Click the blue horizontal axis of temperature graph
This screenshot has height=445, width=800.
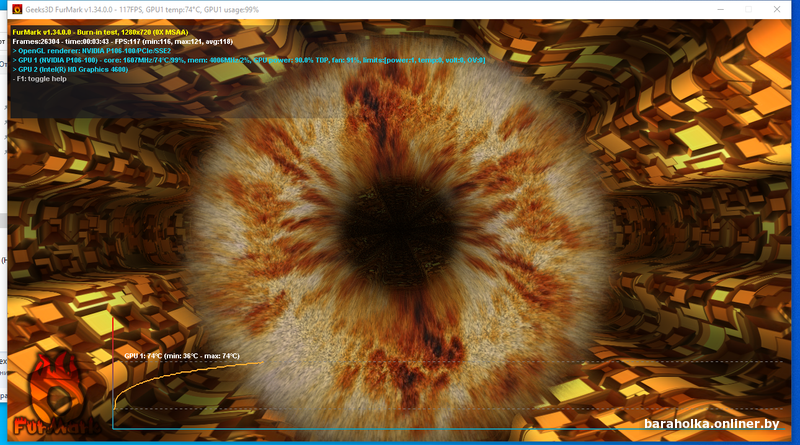tap(400, 430)
